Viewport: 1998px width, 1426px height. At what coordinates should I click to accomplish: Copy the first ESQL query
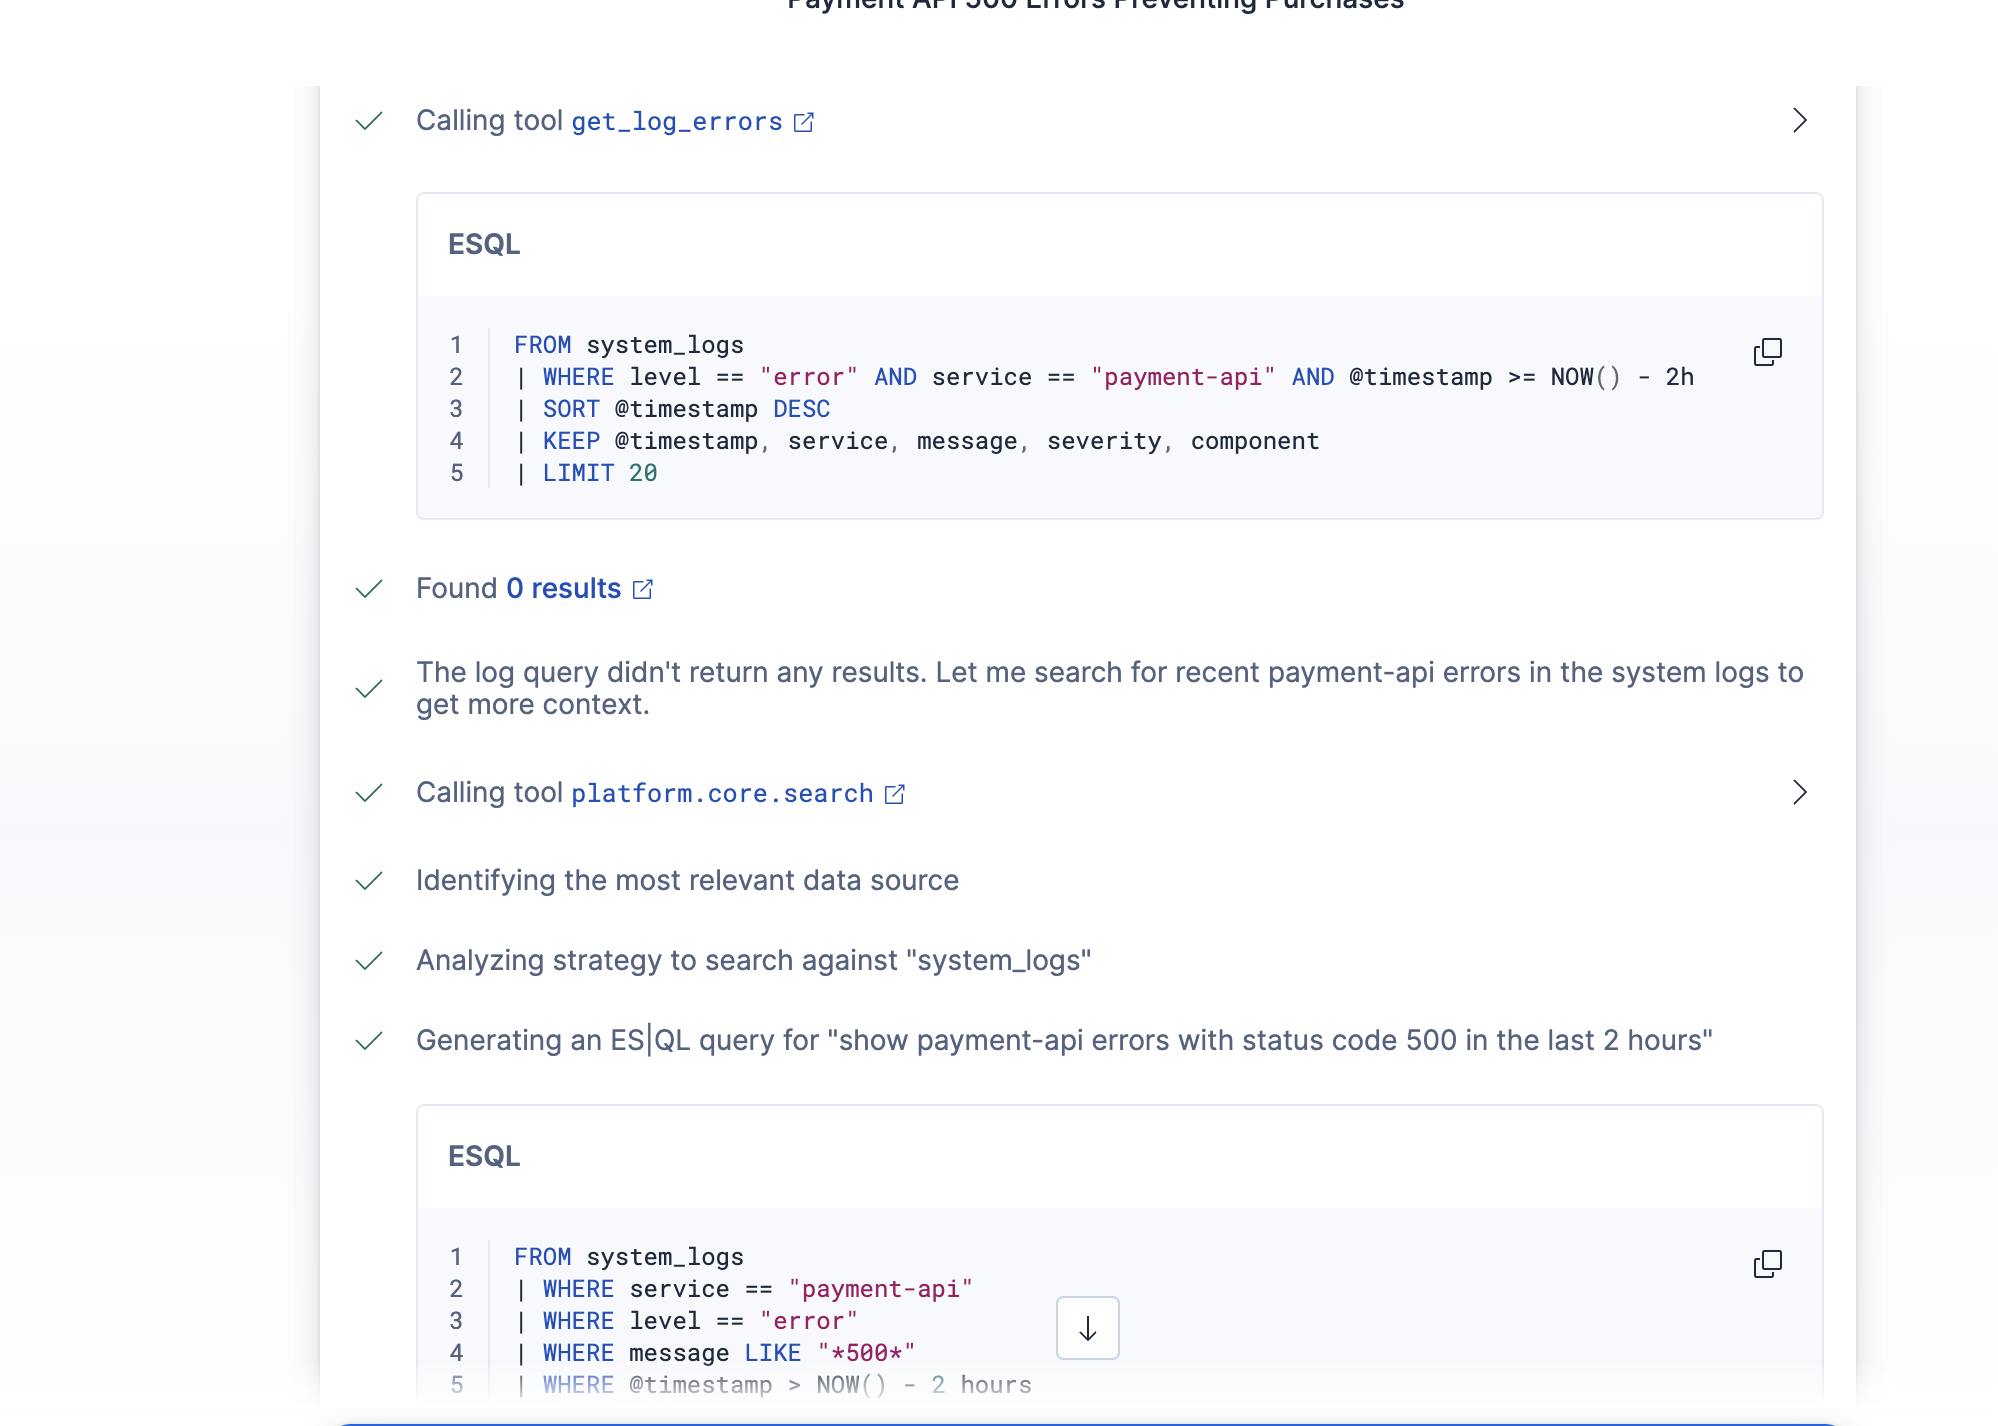click(x=1767, y=352)
